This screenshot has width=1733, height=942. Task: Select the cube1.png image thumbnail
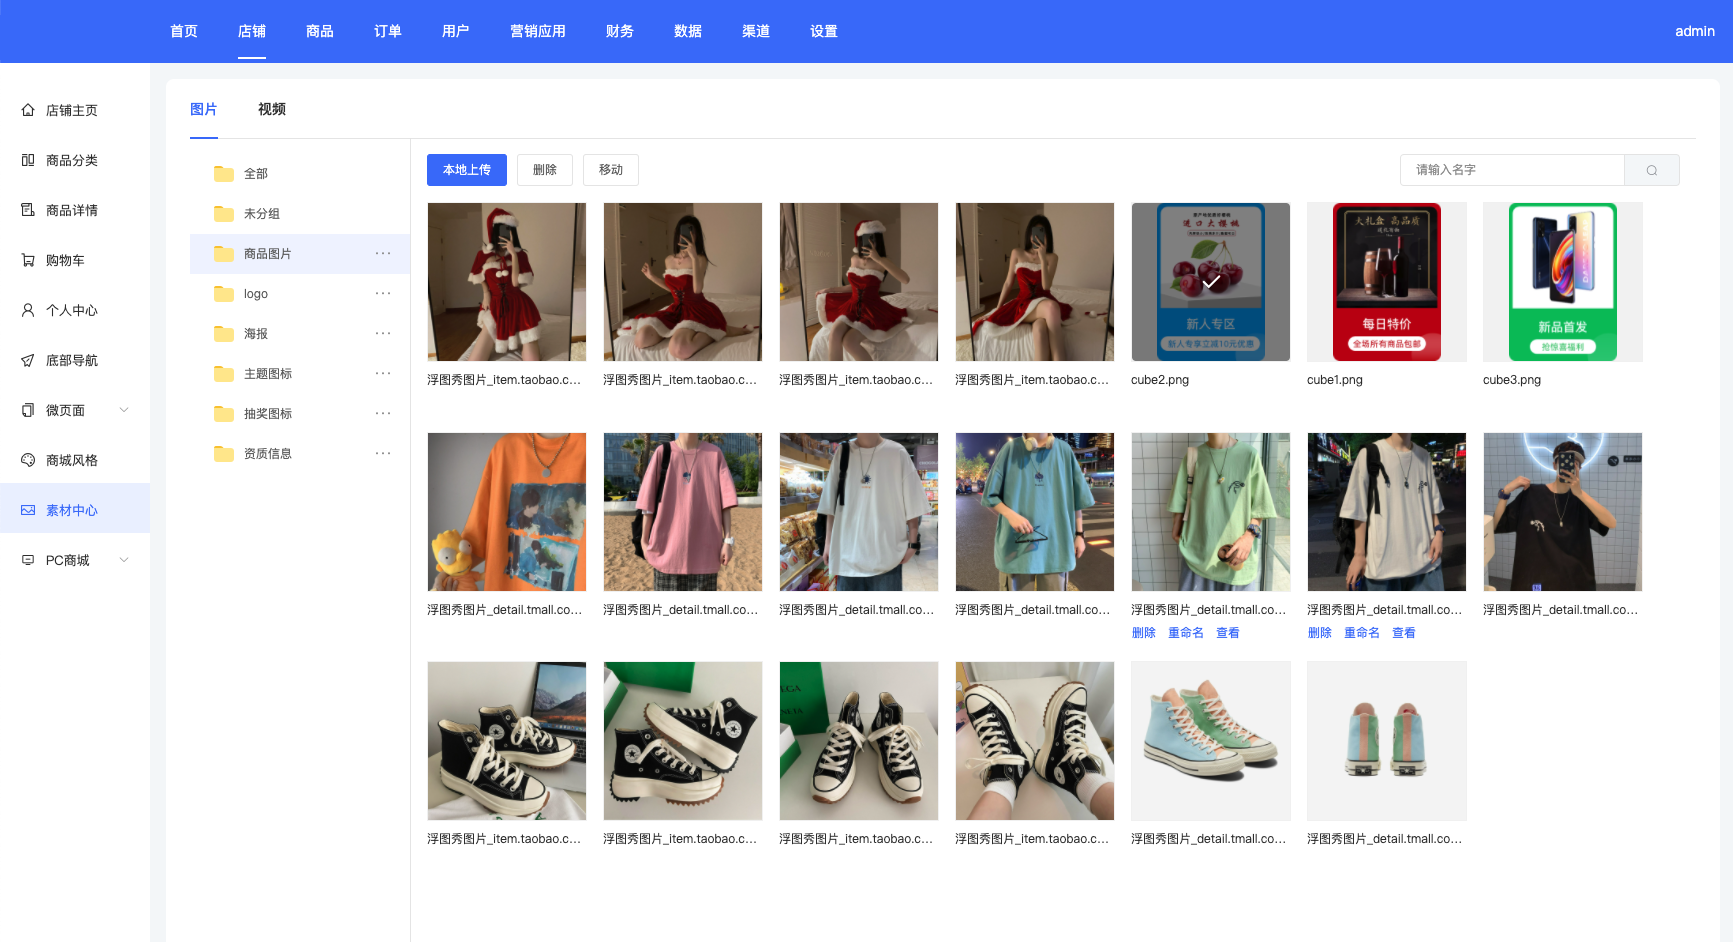pyautogui.click(x=1386, y=282)
